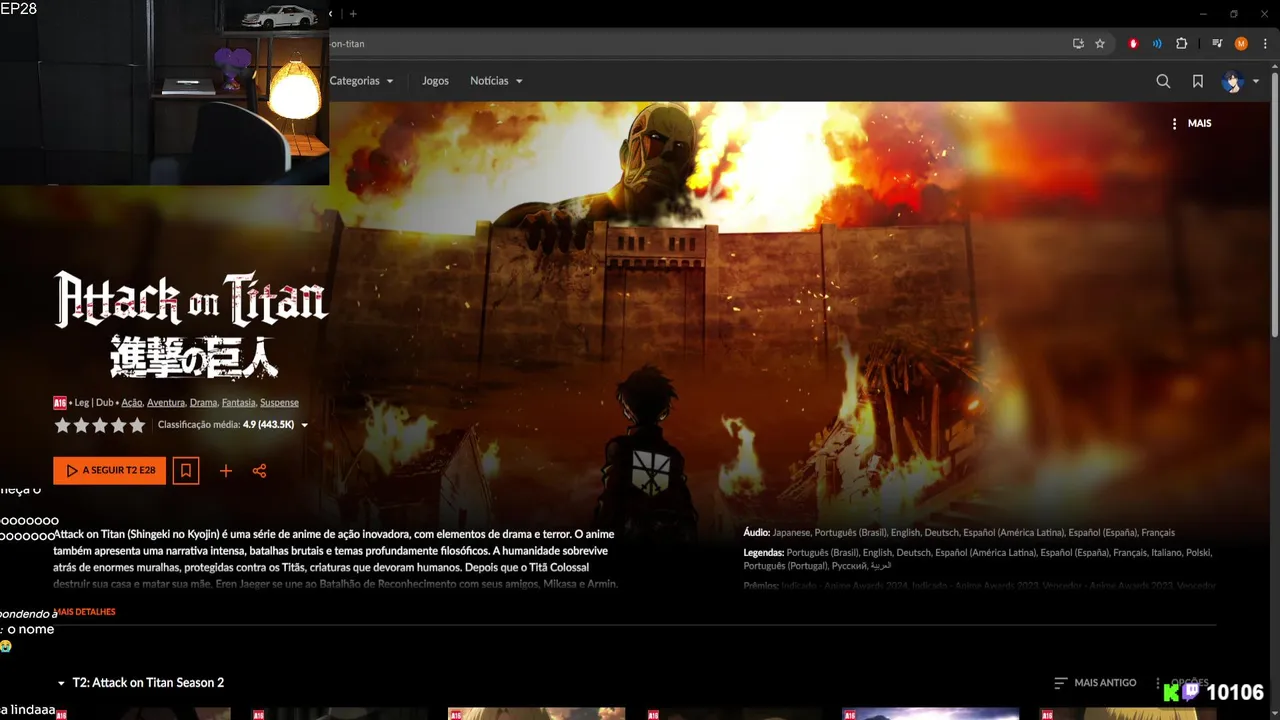This screenshot has width=1280, height=720.
Task: Expand the profile account dropdown arrow
Action: tap(1256, 82)
